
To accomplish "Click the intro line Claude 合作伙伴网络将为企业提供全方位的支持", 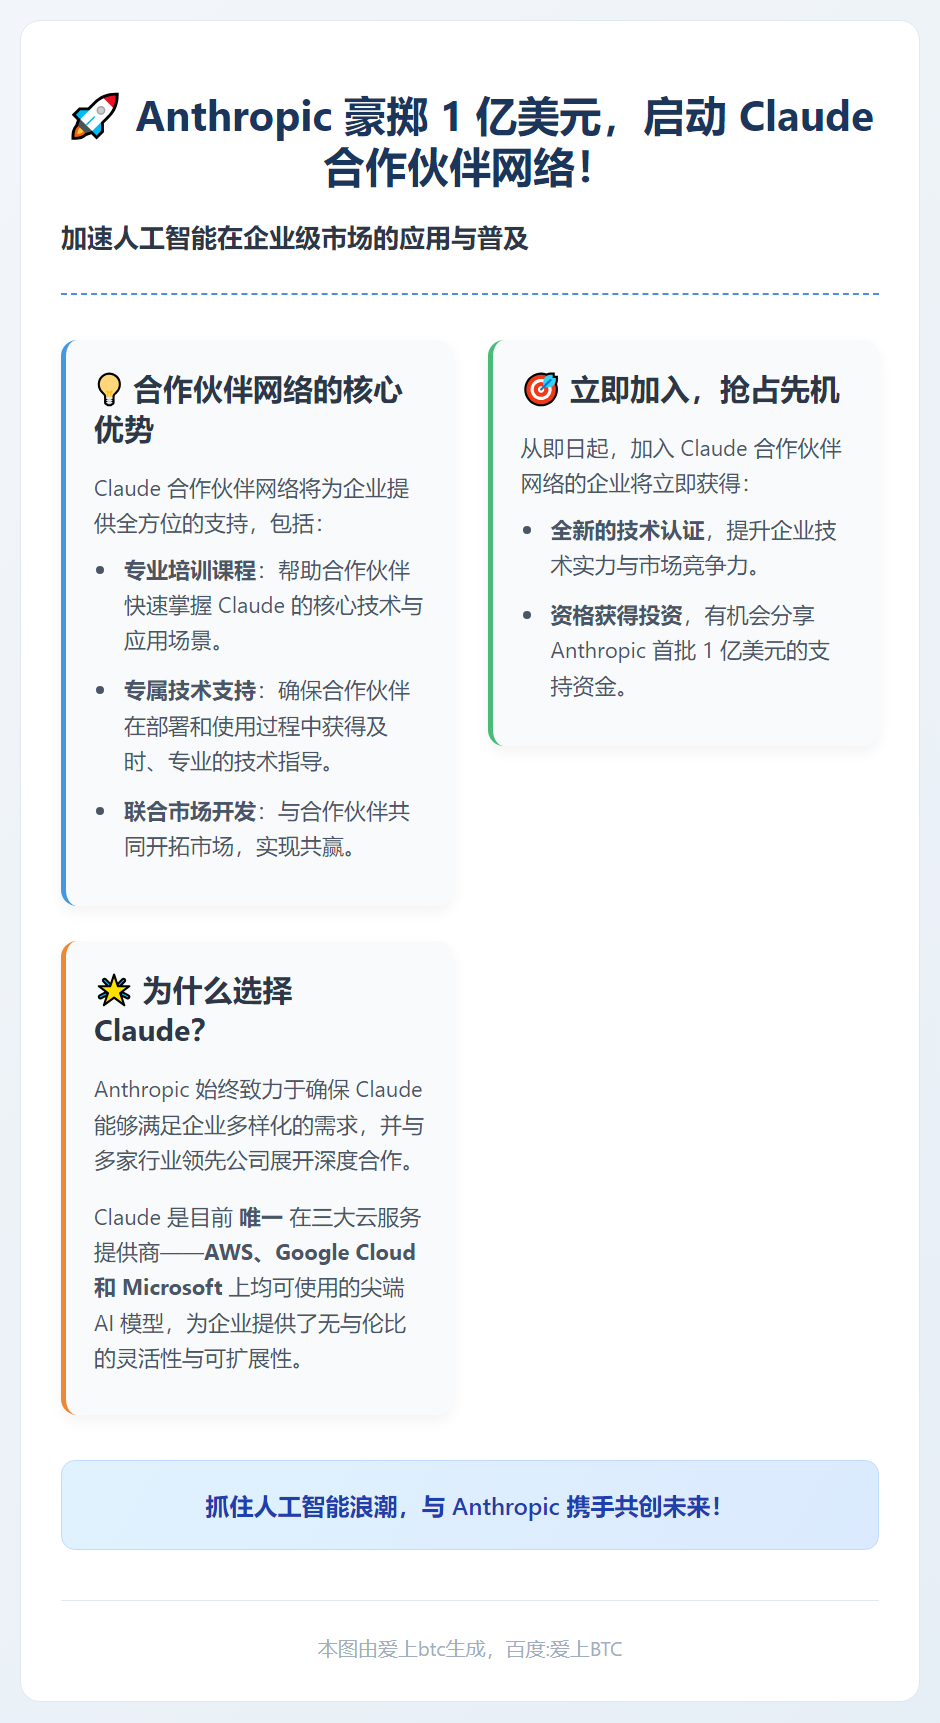I will point(252,506).
